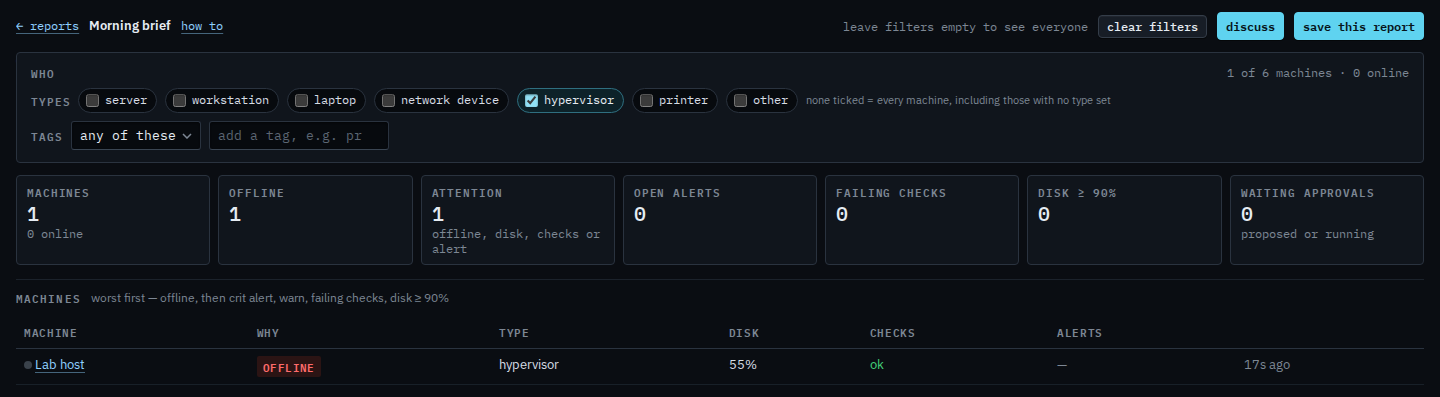Click the '1 of 6 machines' counter
1440x397 pixels.
point(1279,73)
